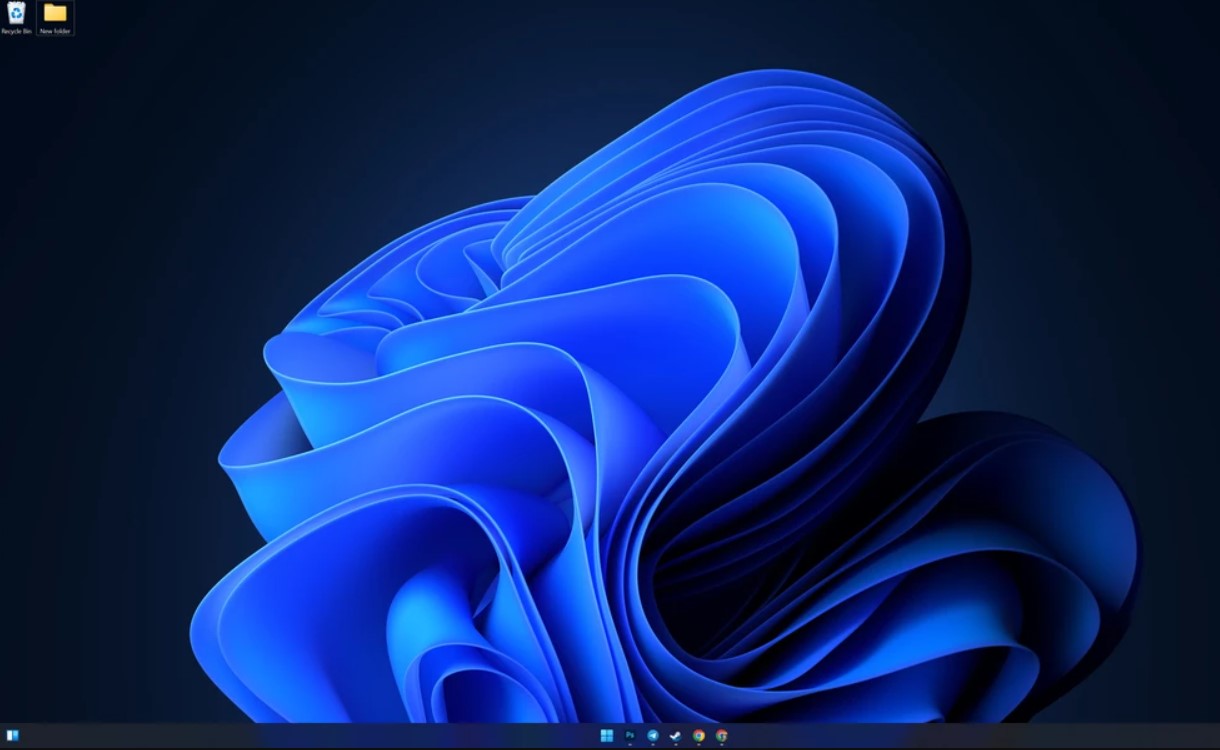Screen dimensions: 1220x750
Task: Open the Chrome icon right beside Steam
Action: click(x=699, y=736)
